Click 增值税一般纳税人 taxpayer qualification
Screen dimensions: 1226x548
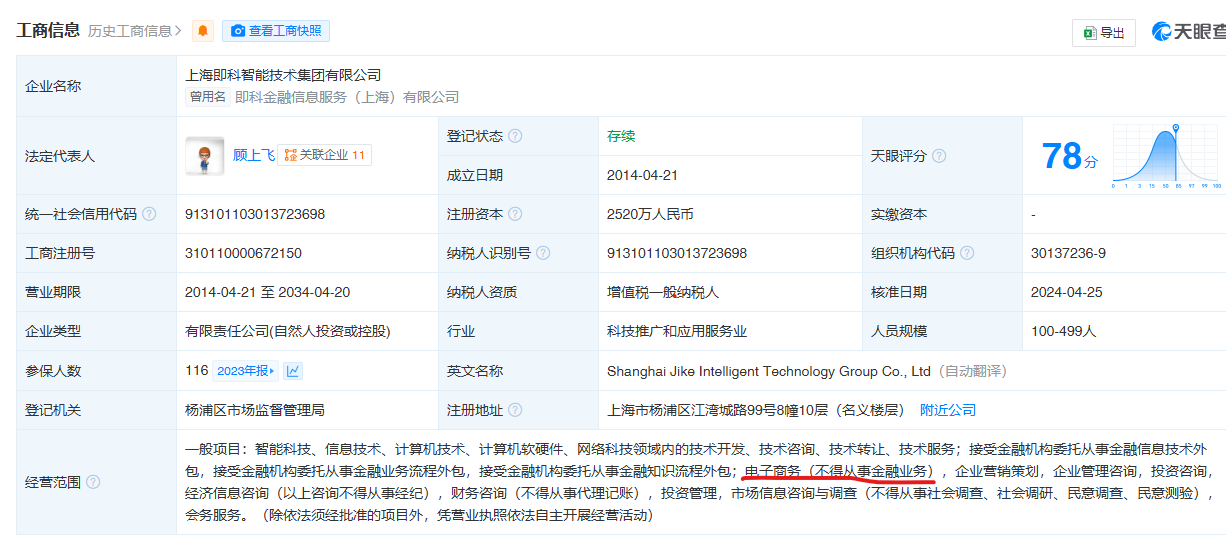coord(663,292)
